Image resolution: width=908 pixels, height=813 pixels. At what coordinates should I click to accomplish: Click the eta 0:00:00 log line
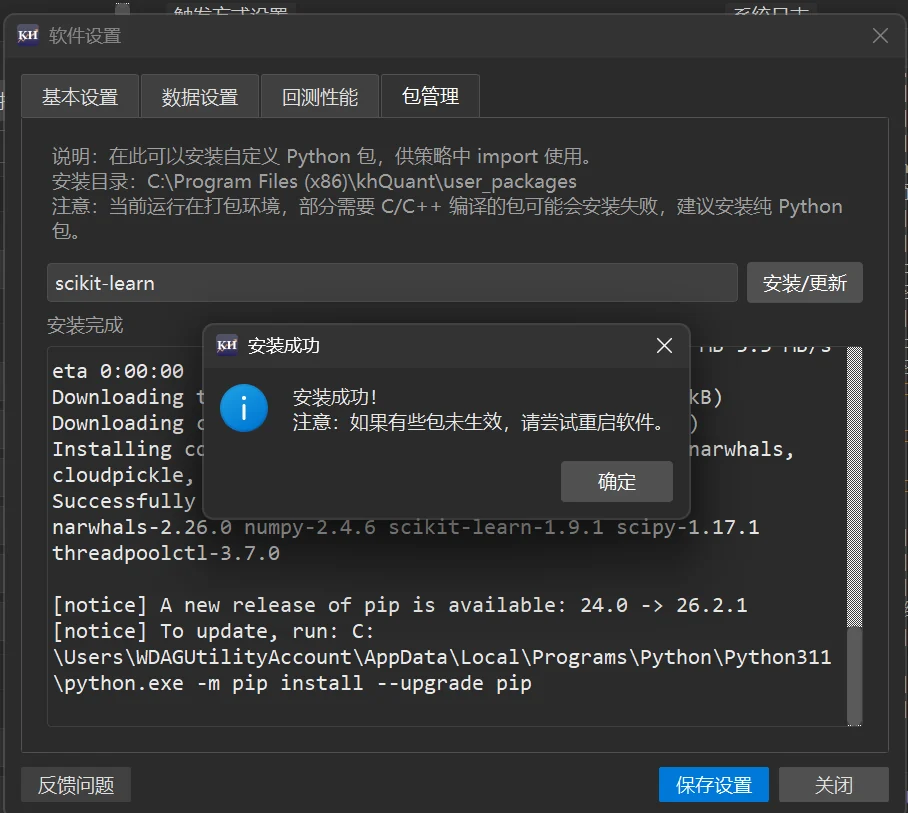coord(118,371)
